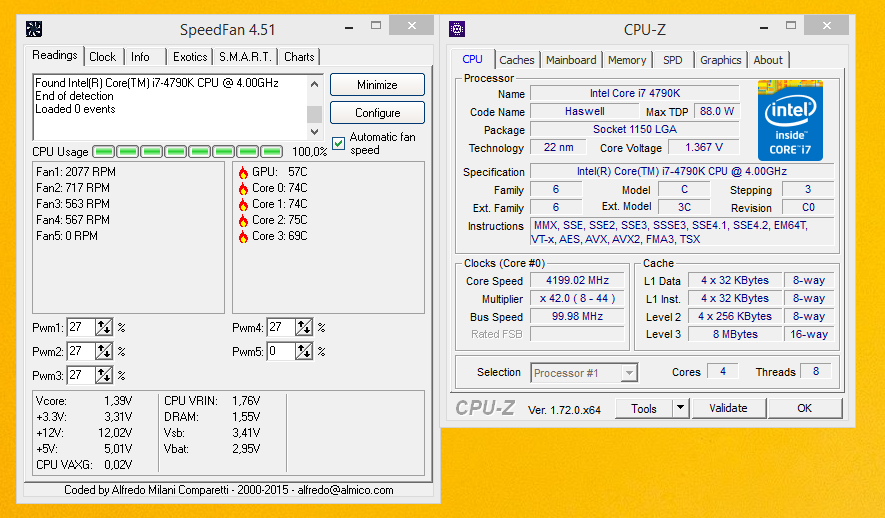Switch to the Caches tab
This screenshot has width=885, height=518.
(516, 60)
